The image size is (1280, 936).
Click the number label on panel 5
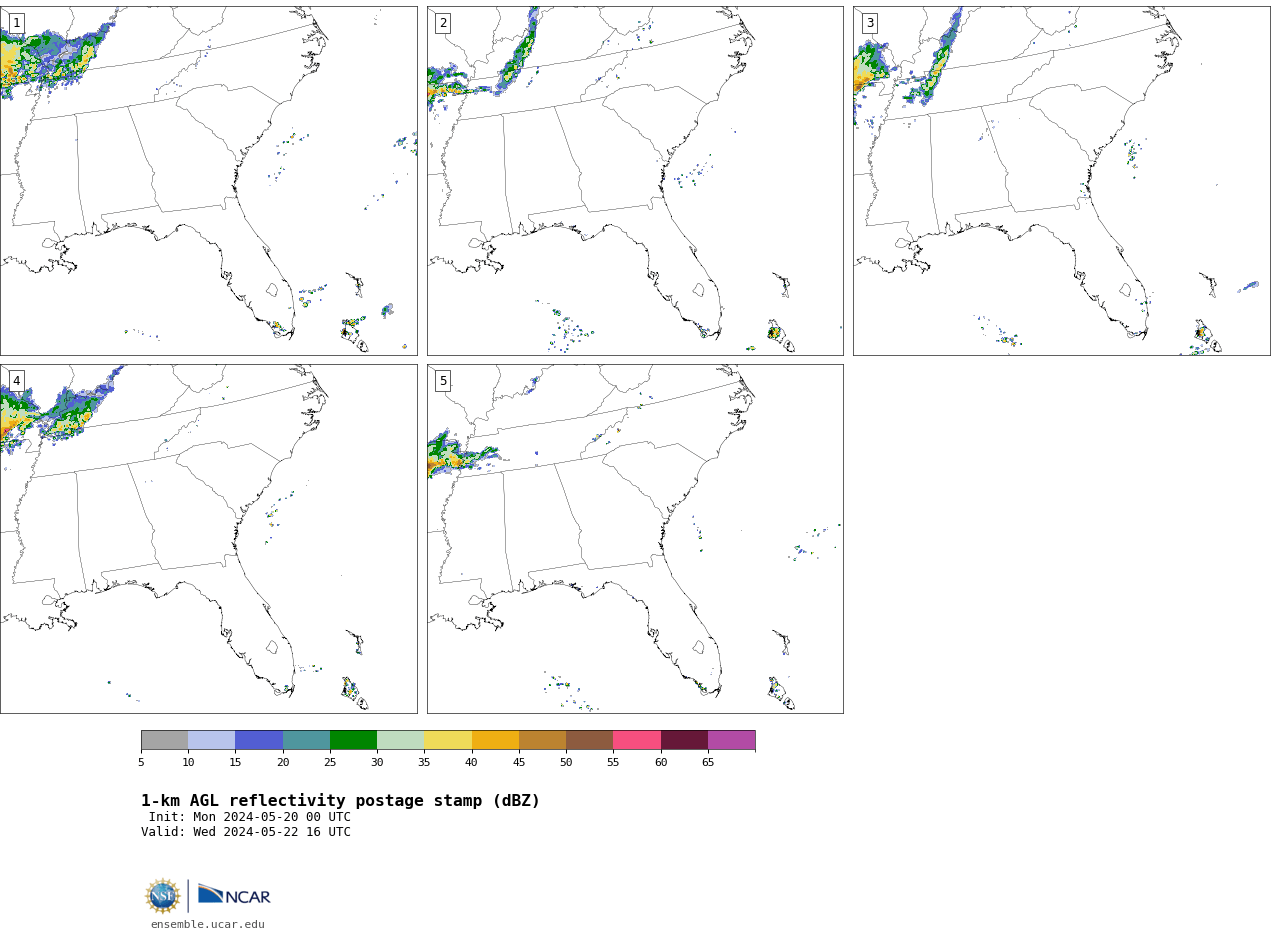click(x=443, y=381)
